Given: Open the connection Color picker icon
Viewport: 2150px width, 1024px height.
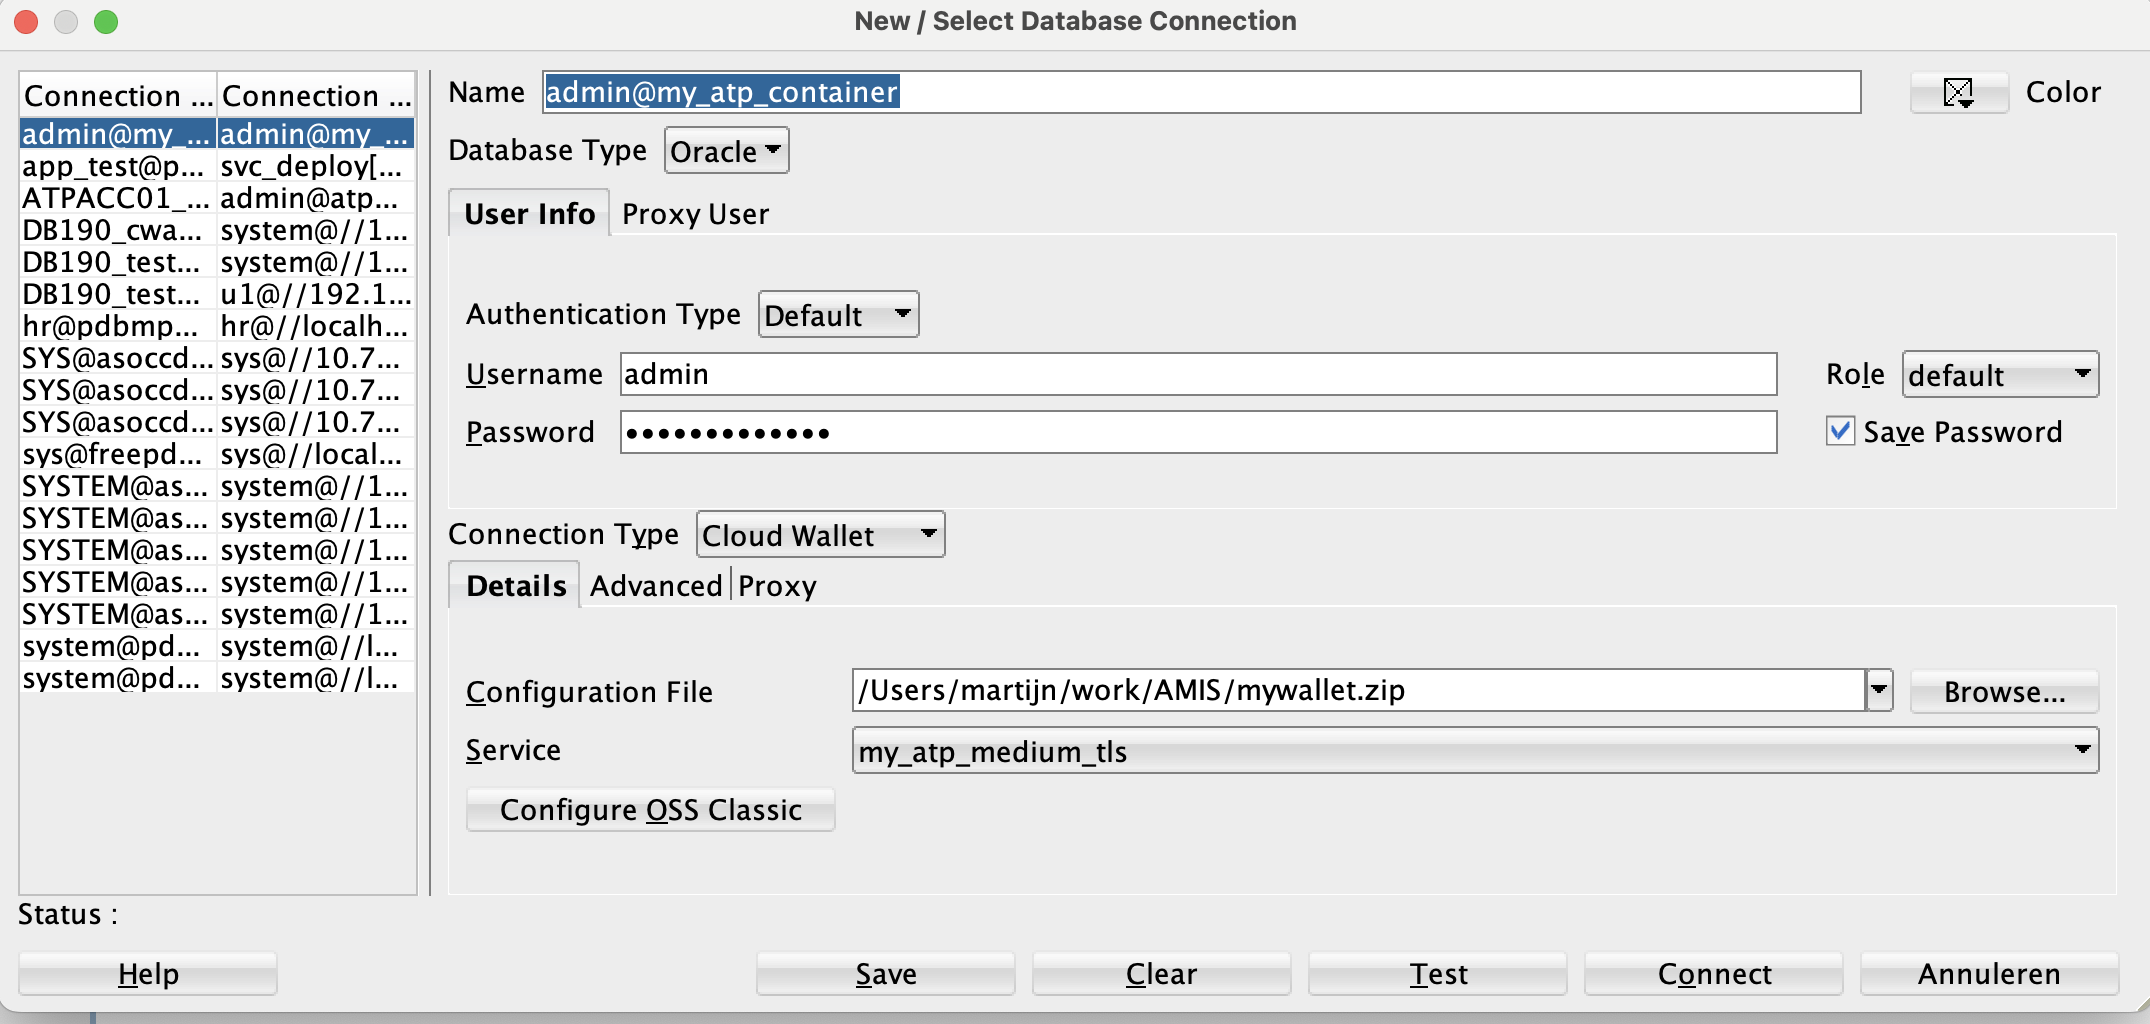Looking at the screenshot, I should 1958,92.
